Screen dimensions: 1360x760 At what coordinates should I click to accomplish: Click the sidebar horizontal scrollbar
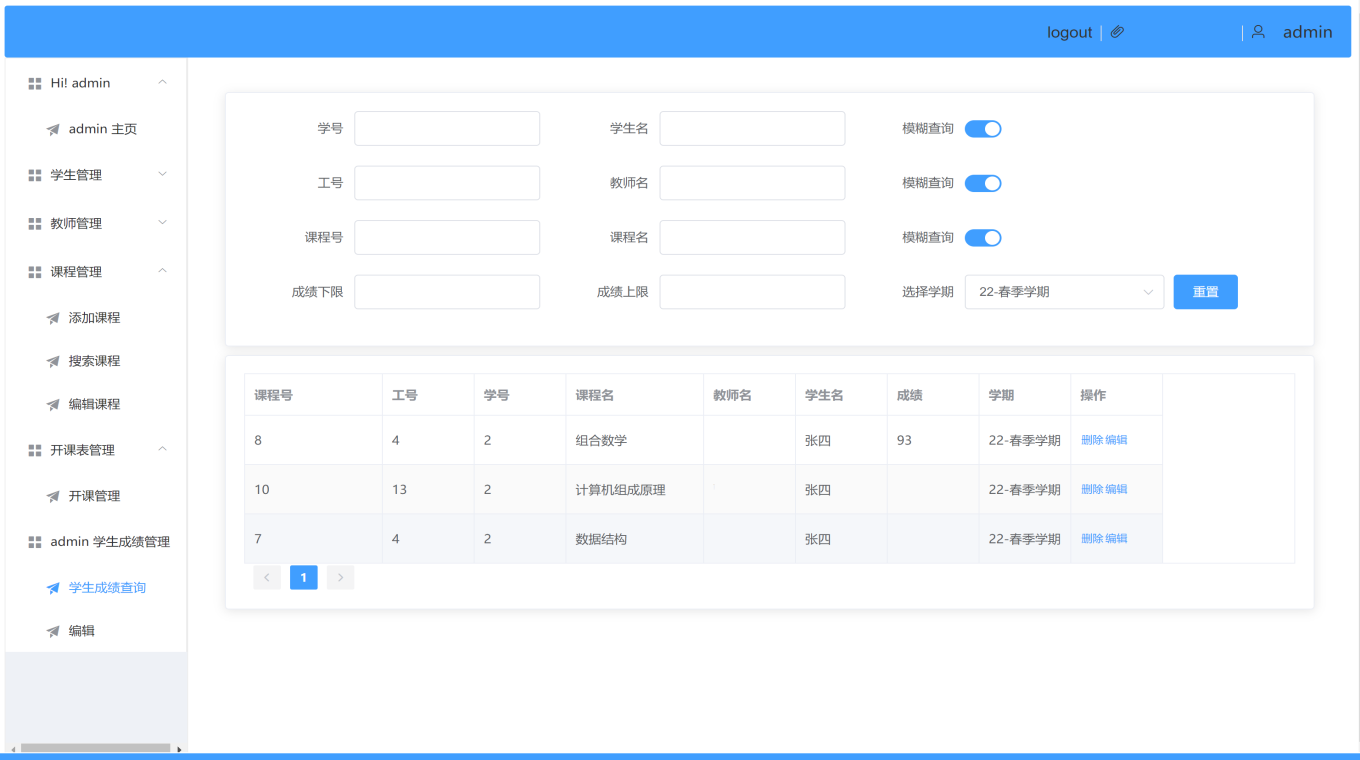pos(95,748)
